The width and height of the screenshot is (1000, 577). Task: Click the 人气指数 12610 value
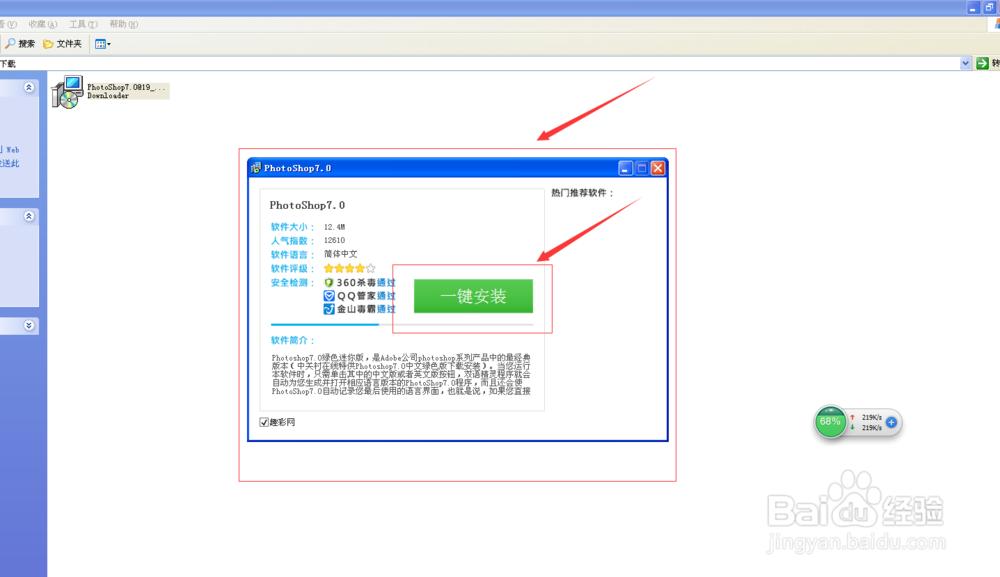pyautogui.click(x=334, y=240)
